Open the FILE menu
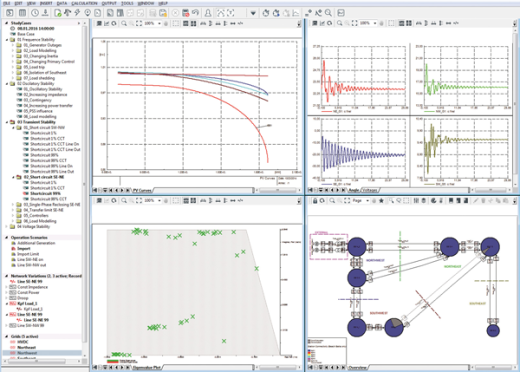520x372 pixels. (6, 3)
